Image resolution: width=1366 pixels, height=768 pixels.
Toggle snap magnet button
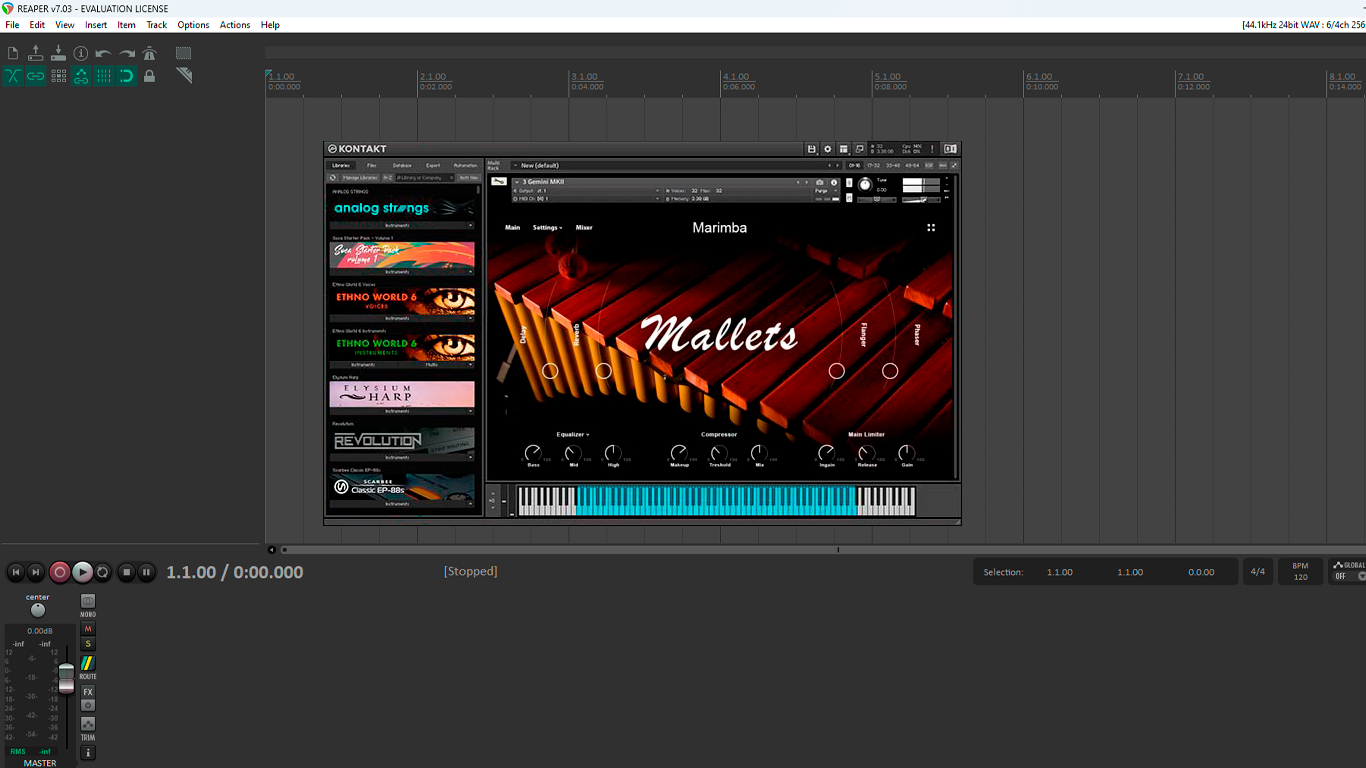127,76
